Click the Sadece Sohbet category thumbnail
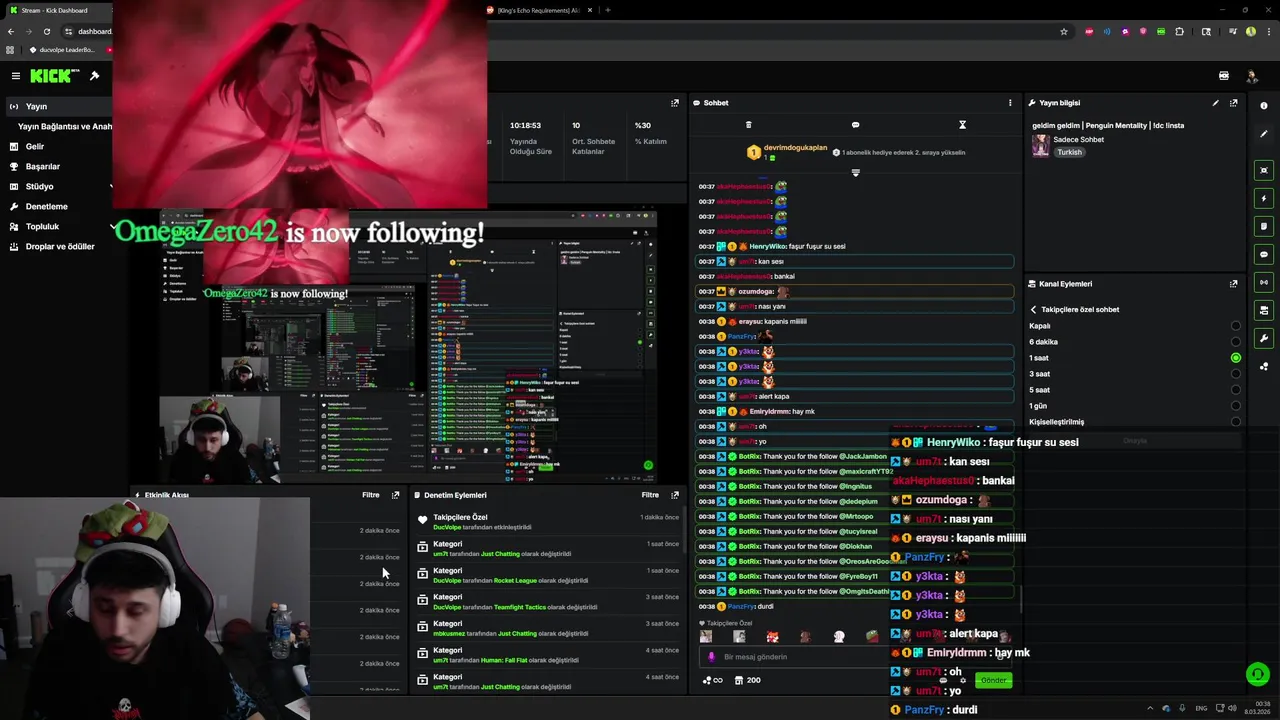 (1041, 146)
